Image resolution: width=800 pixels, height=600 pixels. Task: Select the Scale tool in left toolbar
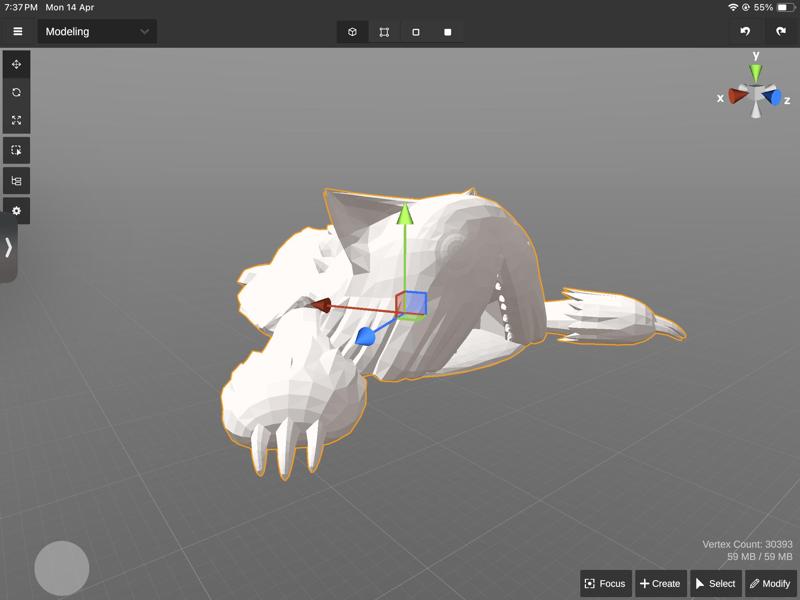click(16, 120)
